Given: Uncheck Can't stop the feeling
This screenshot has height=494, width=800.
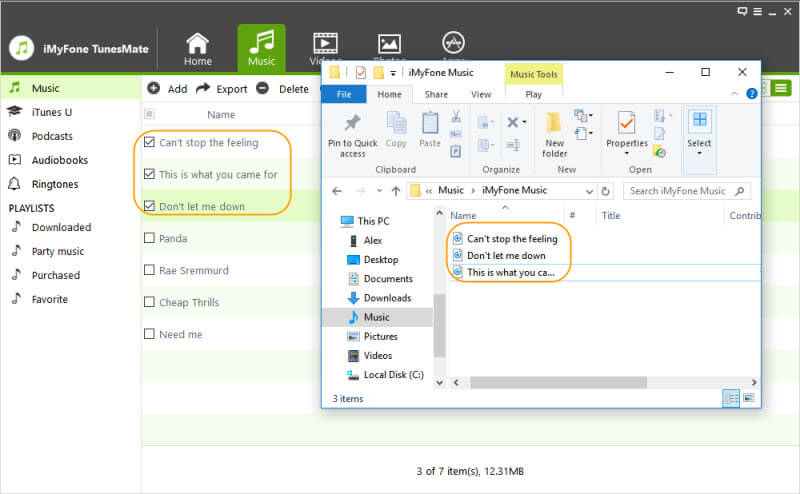Looking at the screenshot, I should [x=149, y=142].
